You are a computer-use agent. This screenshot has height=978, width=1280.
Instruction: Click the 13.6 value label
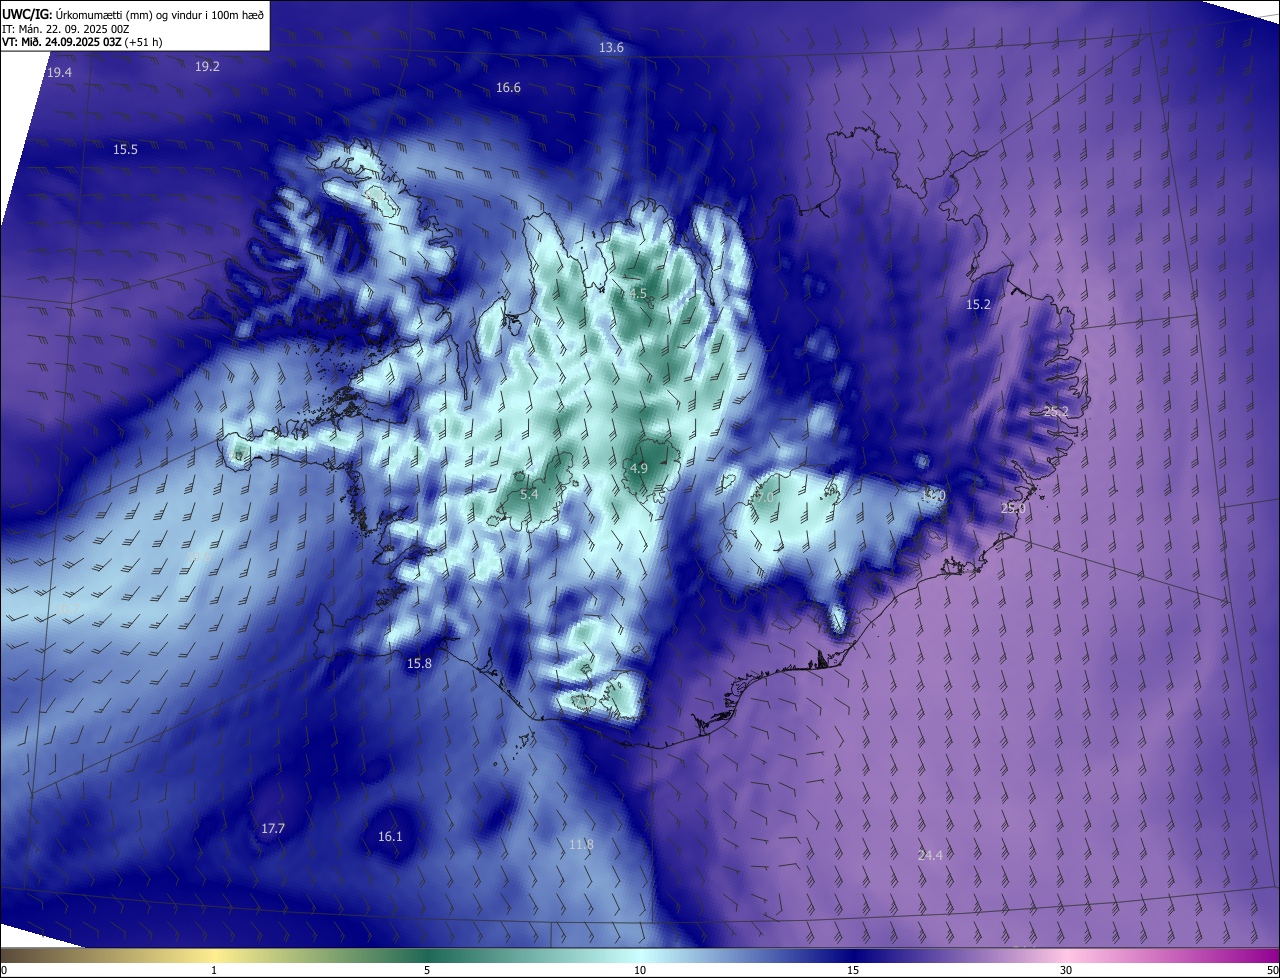(611, 48)
